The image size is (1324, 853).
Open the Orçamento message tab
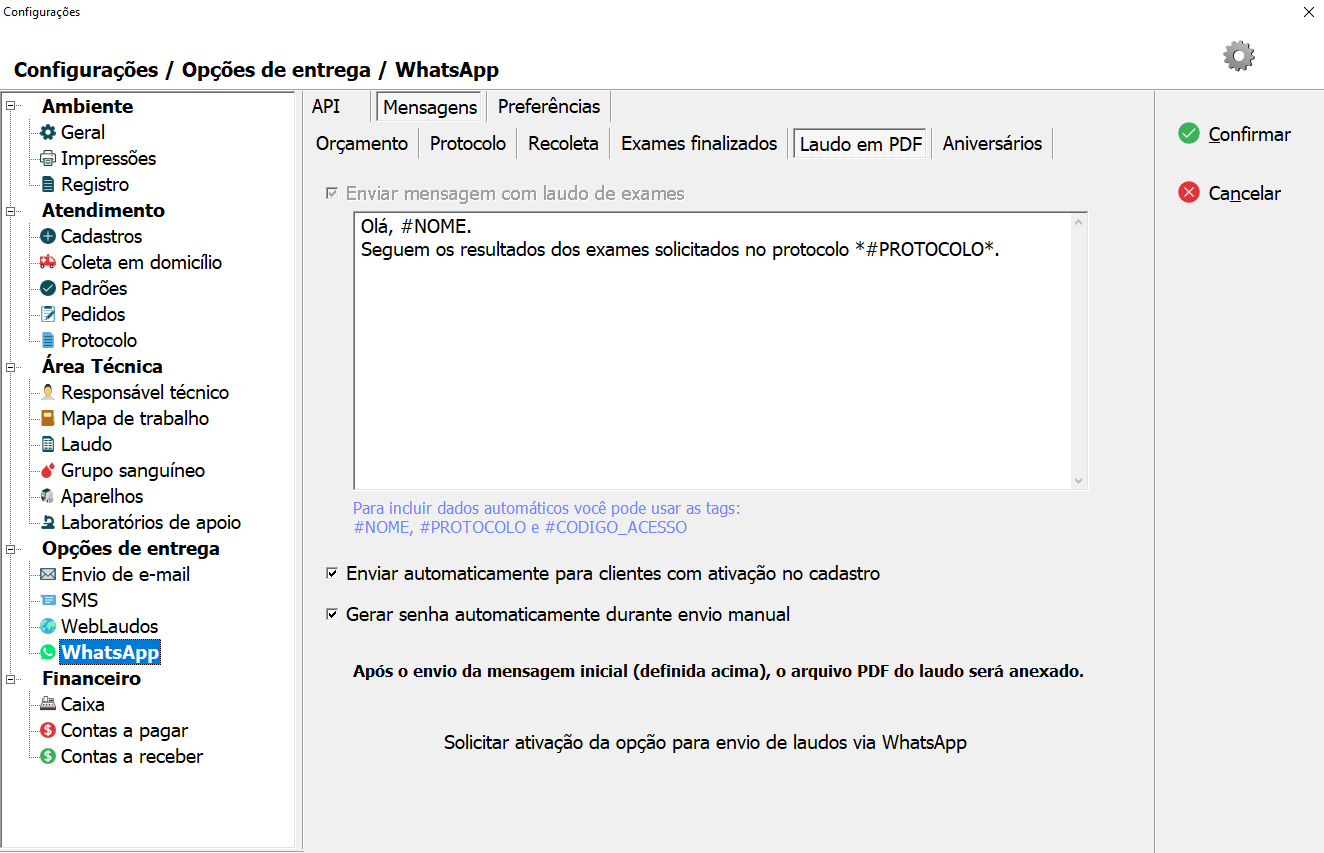click(x=362, y=143)
